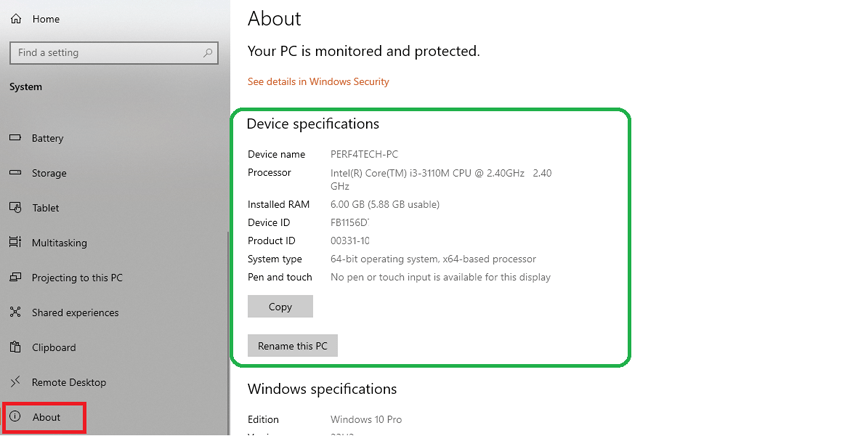Click the About info icon
The image size is (850, 436).
[x=15, y=416]
